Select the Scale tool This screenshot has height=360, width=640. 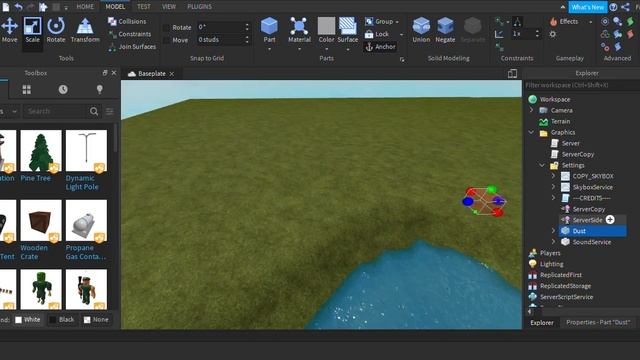point(32,30)
